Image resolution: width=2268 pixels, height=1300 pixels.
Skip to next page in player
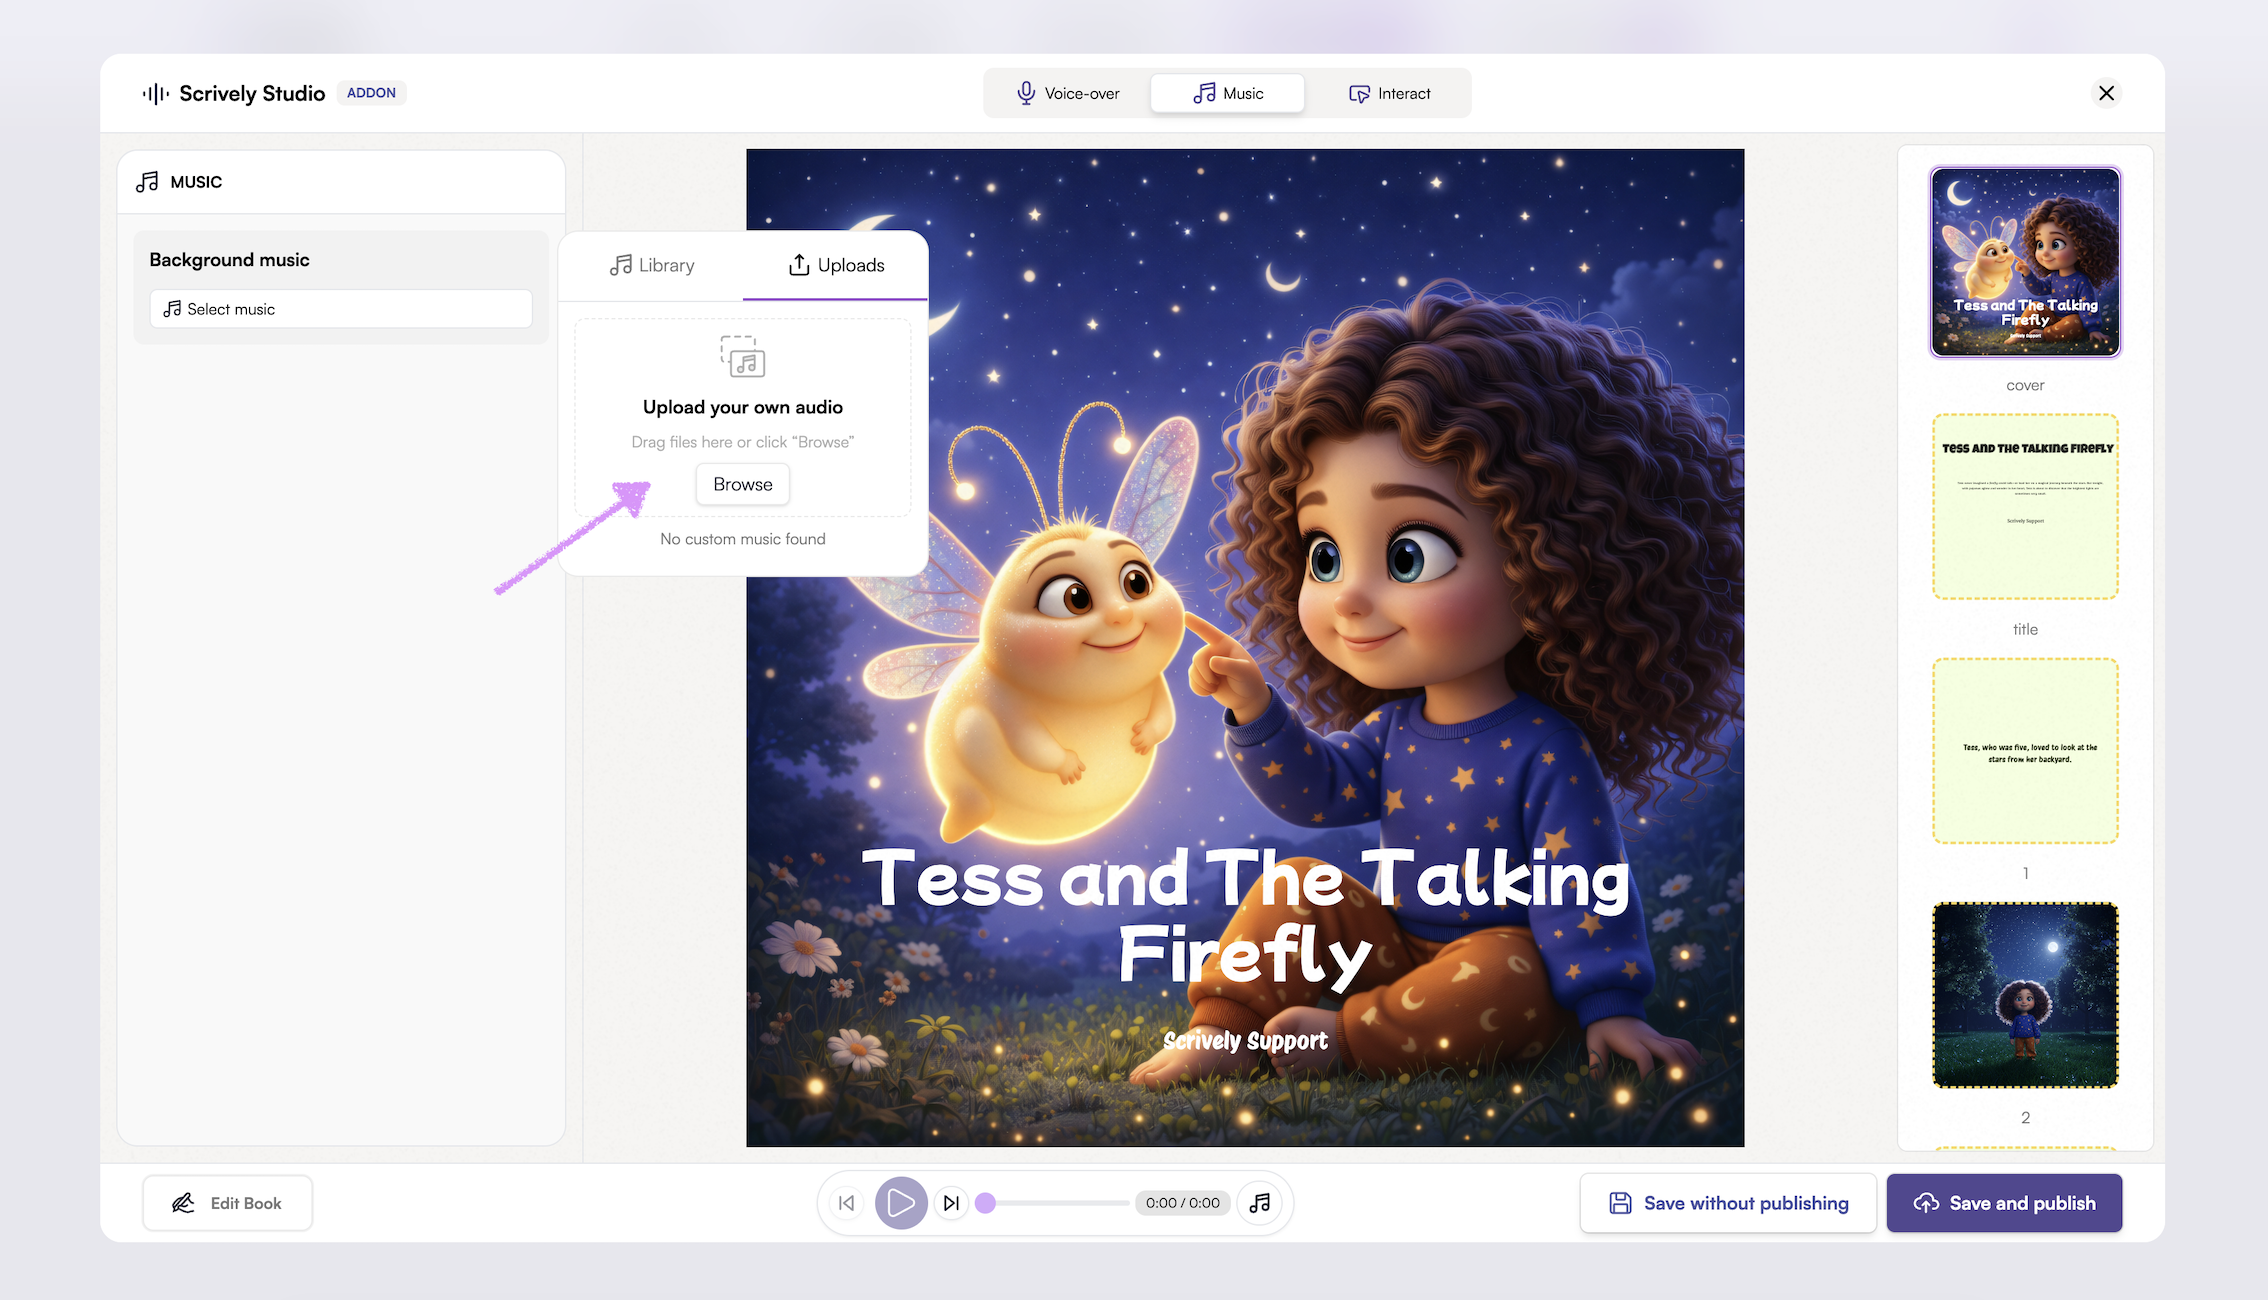(951, 1203)
